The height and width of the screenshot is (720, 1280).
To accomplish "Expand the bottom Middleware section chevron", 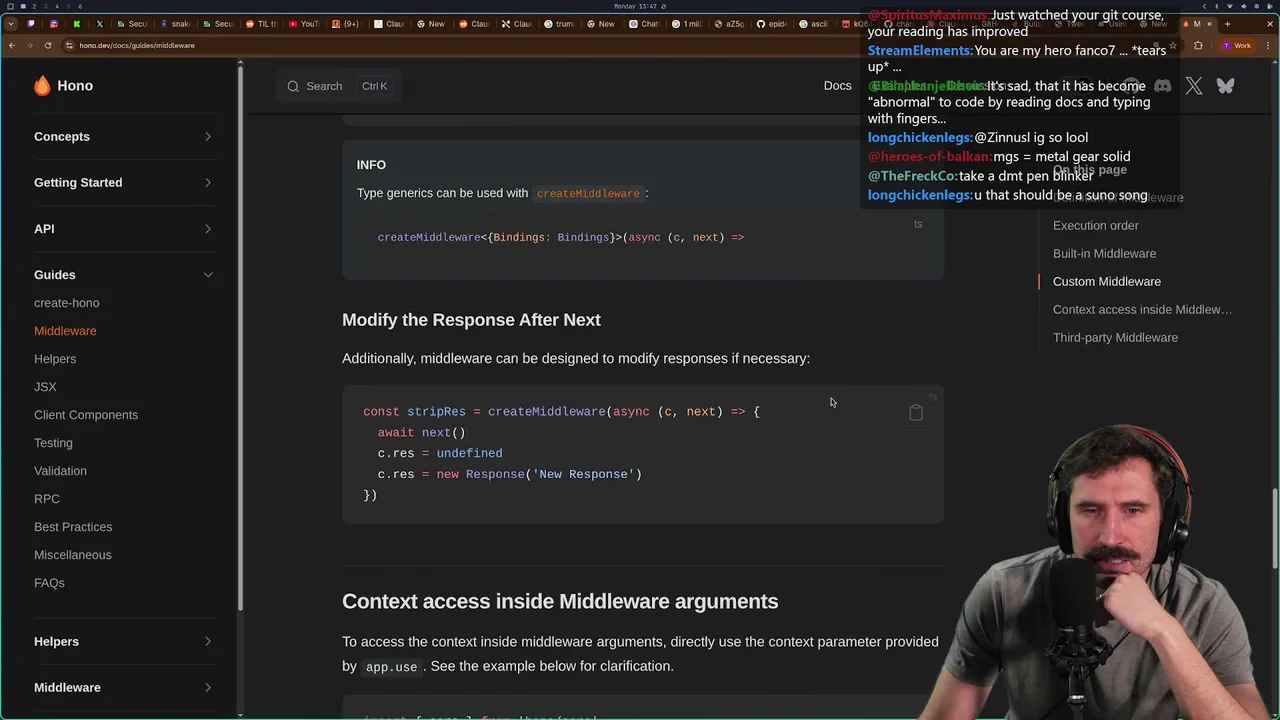I will coord(208,688).
